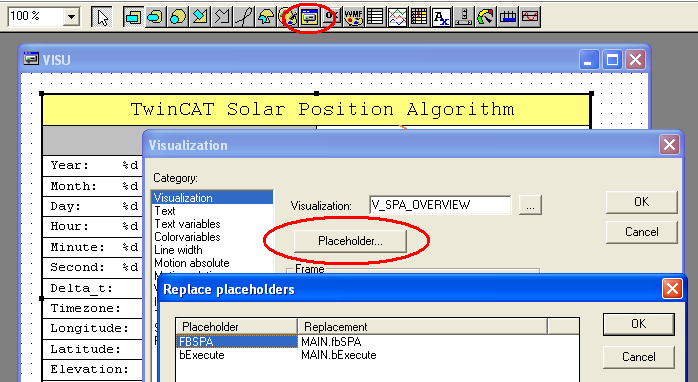
Task: Insert a Histogram element
Action: (530, 17)
